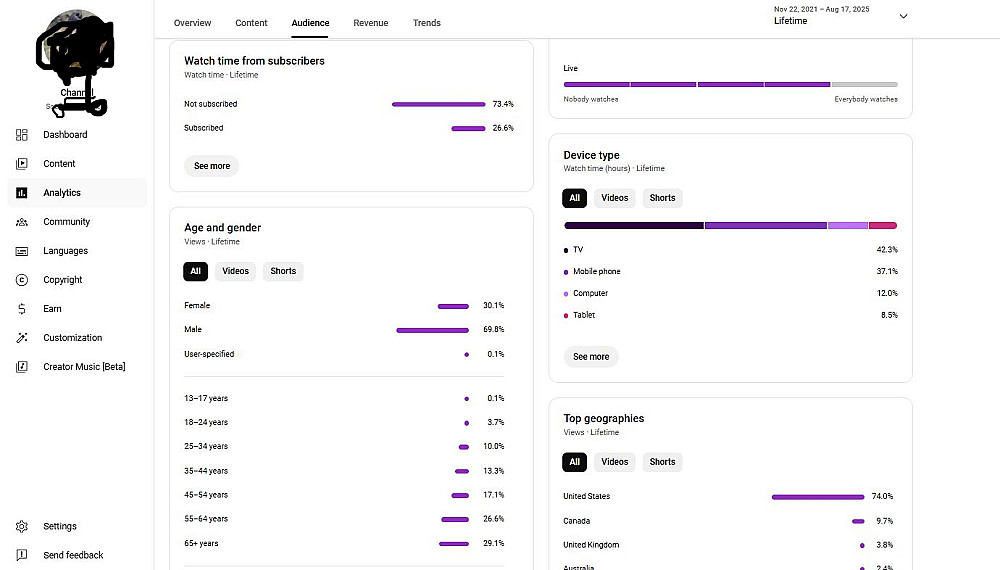Expand Watch time from subscribers with See more
1000x570 pixels.
tap(211, 166)
